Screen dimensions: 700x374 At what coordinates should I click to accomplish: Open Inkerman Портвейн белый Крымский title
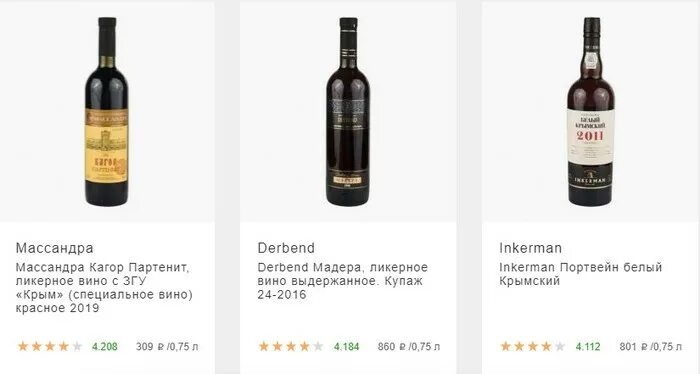pyautogui.click(x=580, y=274)
